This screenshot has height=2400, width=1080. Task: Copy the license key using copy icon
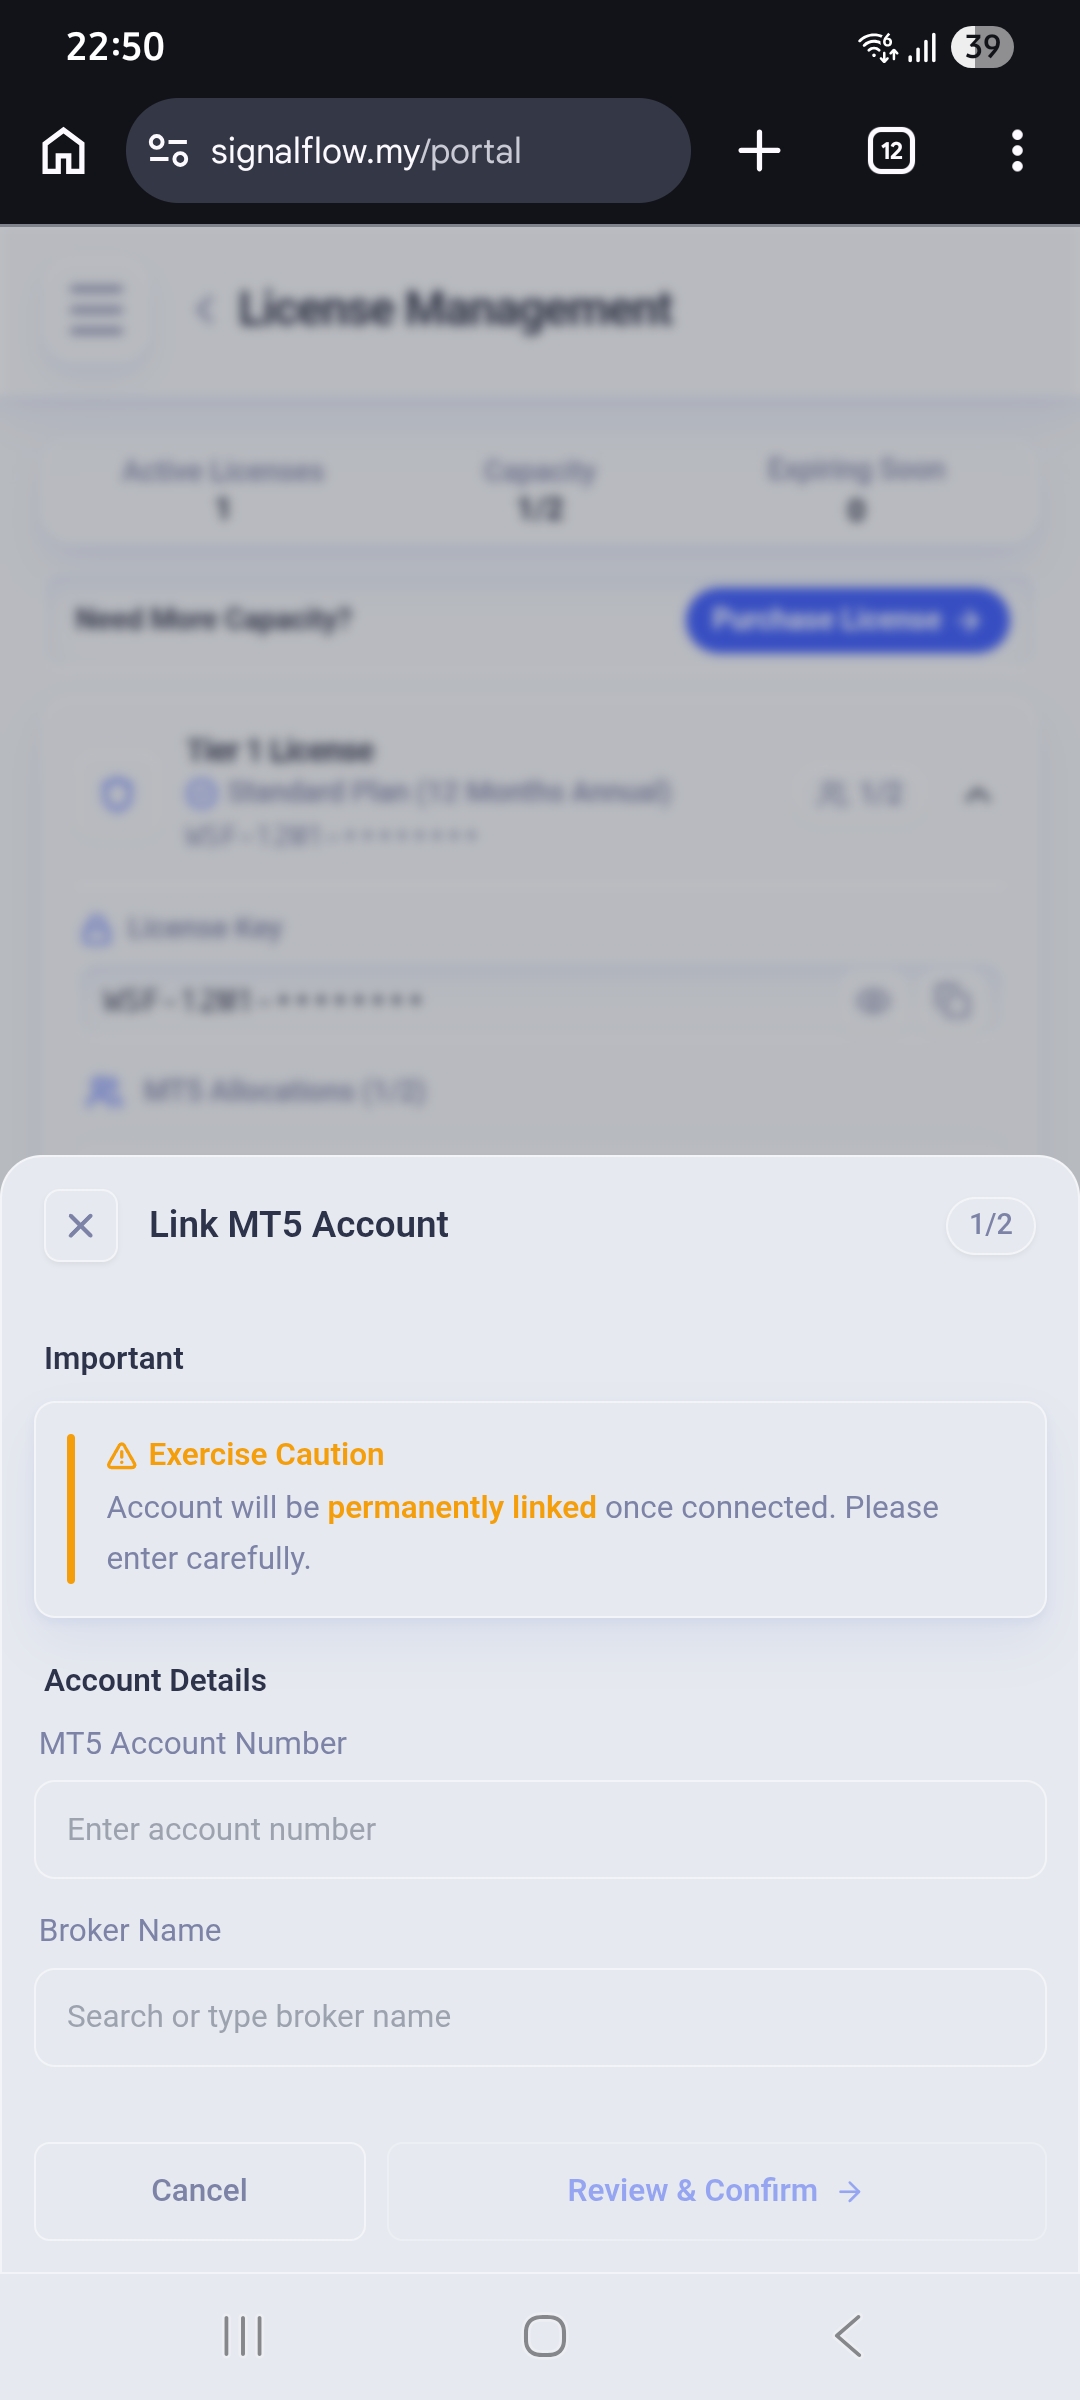pos(954,999)
